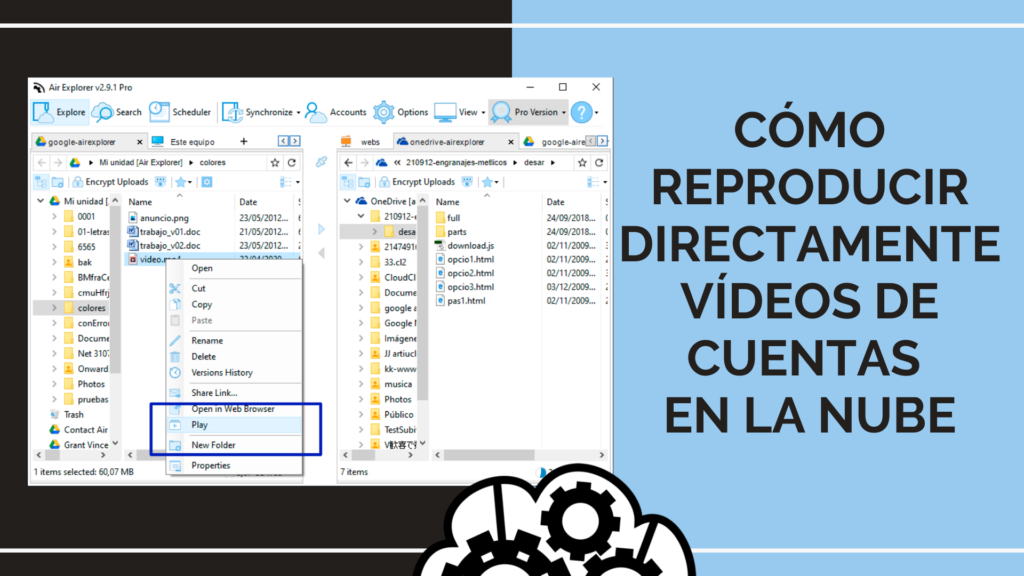Open favorites star dropdown in left pane

coord(184,182)
